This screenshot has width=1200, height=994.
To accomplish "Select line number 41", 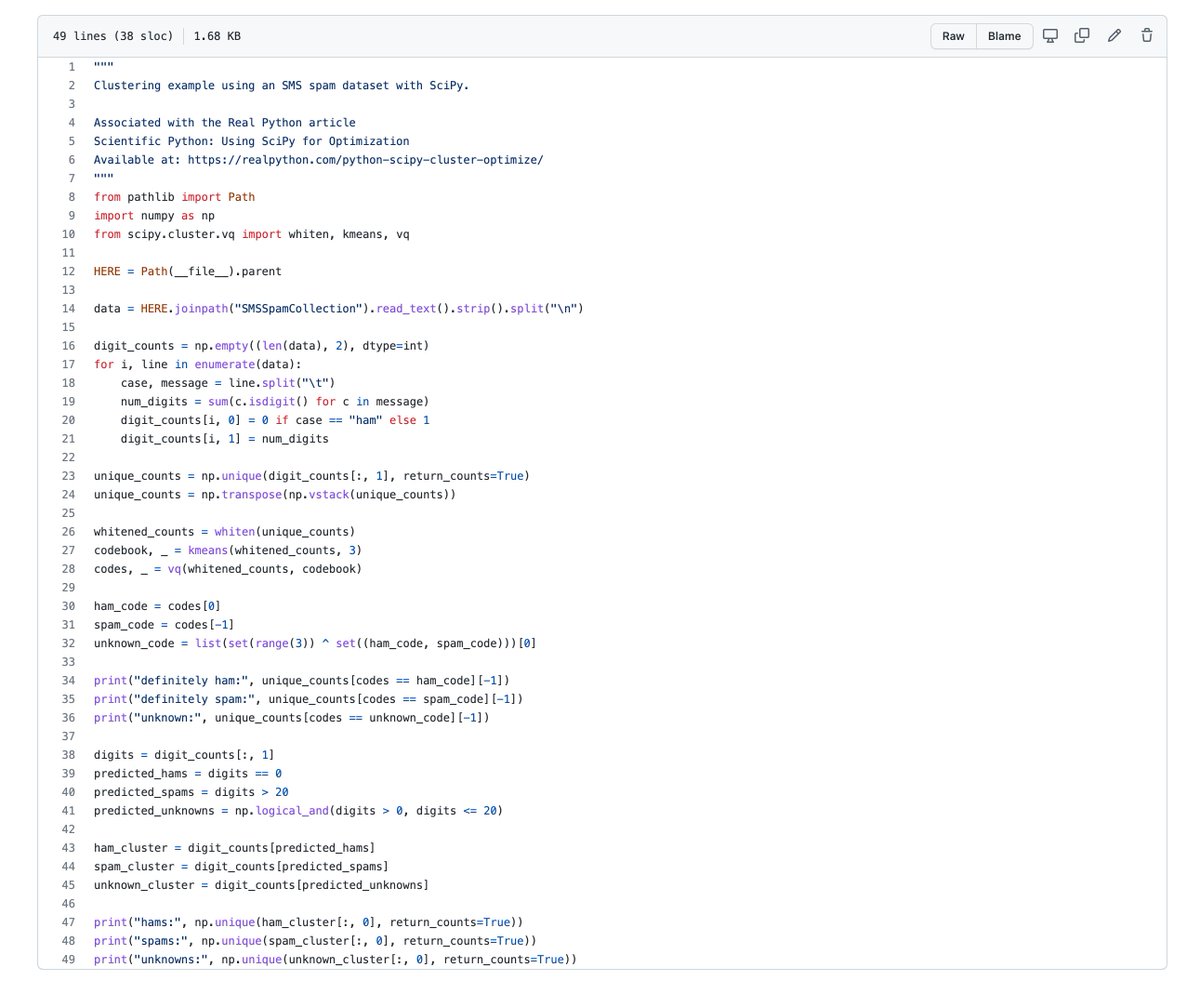I will [69, 810].
